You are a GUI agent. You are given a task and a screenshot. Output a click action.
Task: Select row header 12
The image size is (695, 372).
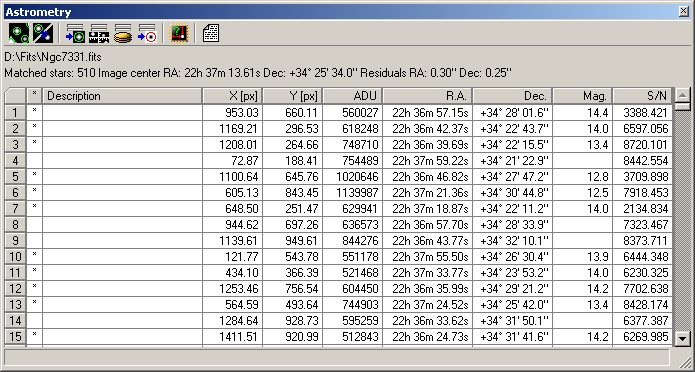tap(16, 288)
